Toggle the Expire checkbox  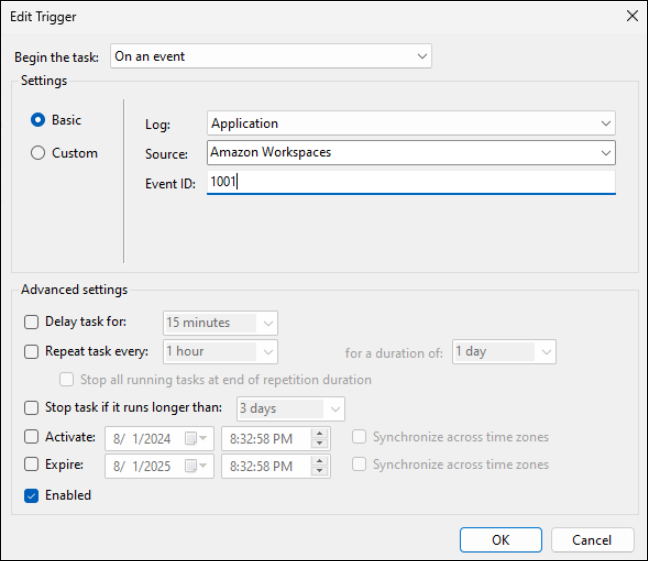(x=31, y=465)
